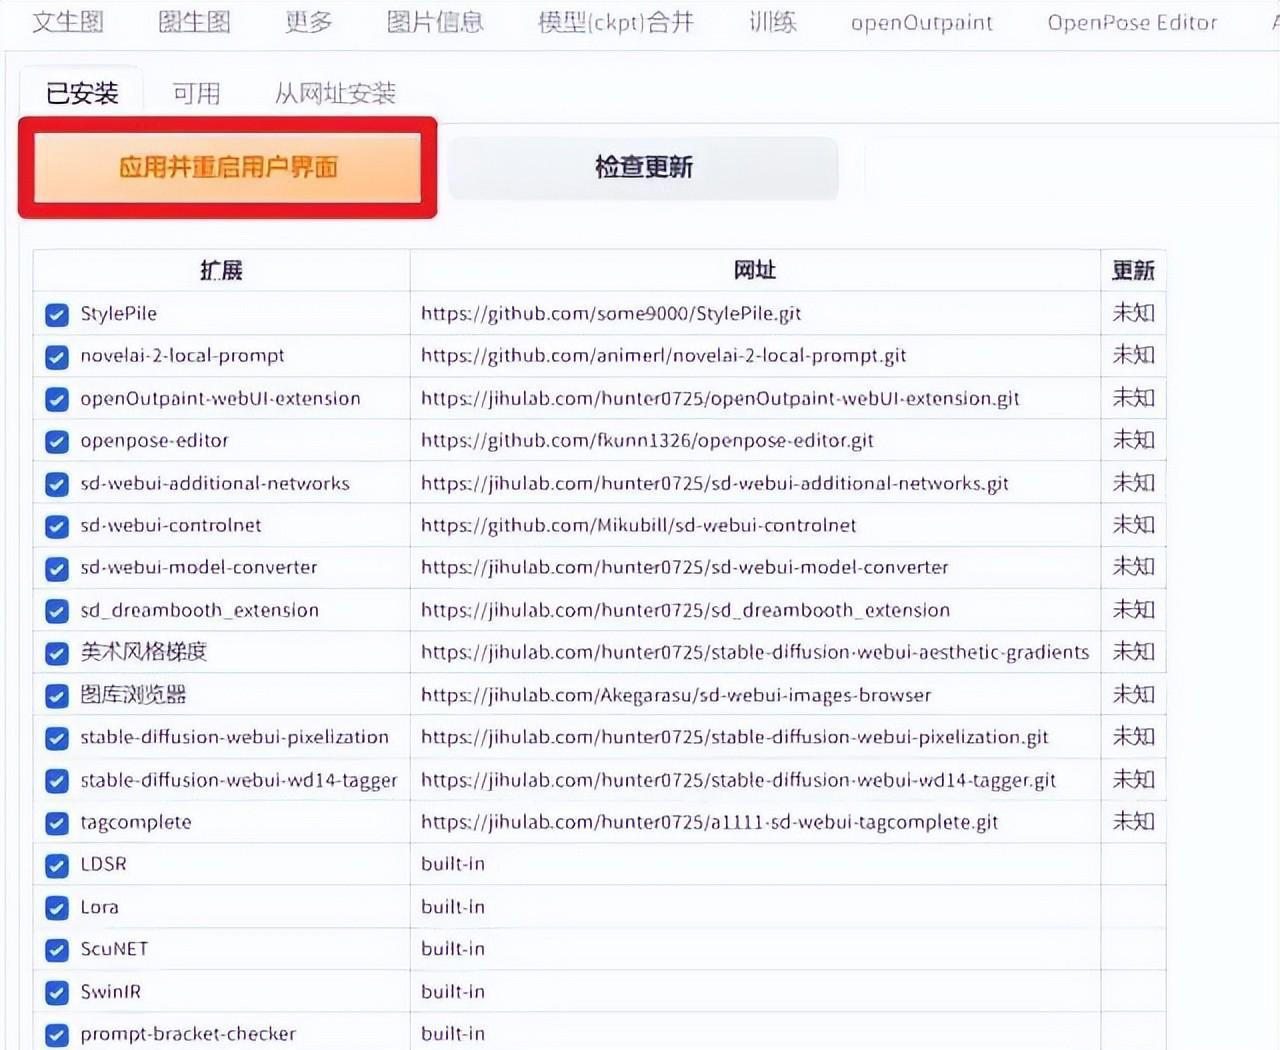The height and width of the screenshot is (1050, 1280).
Task: Click the a1111-sd-webui-tagcomplete.git URL
Action: click(x=709, y=822)
